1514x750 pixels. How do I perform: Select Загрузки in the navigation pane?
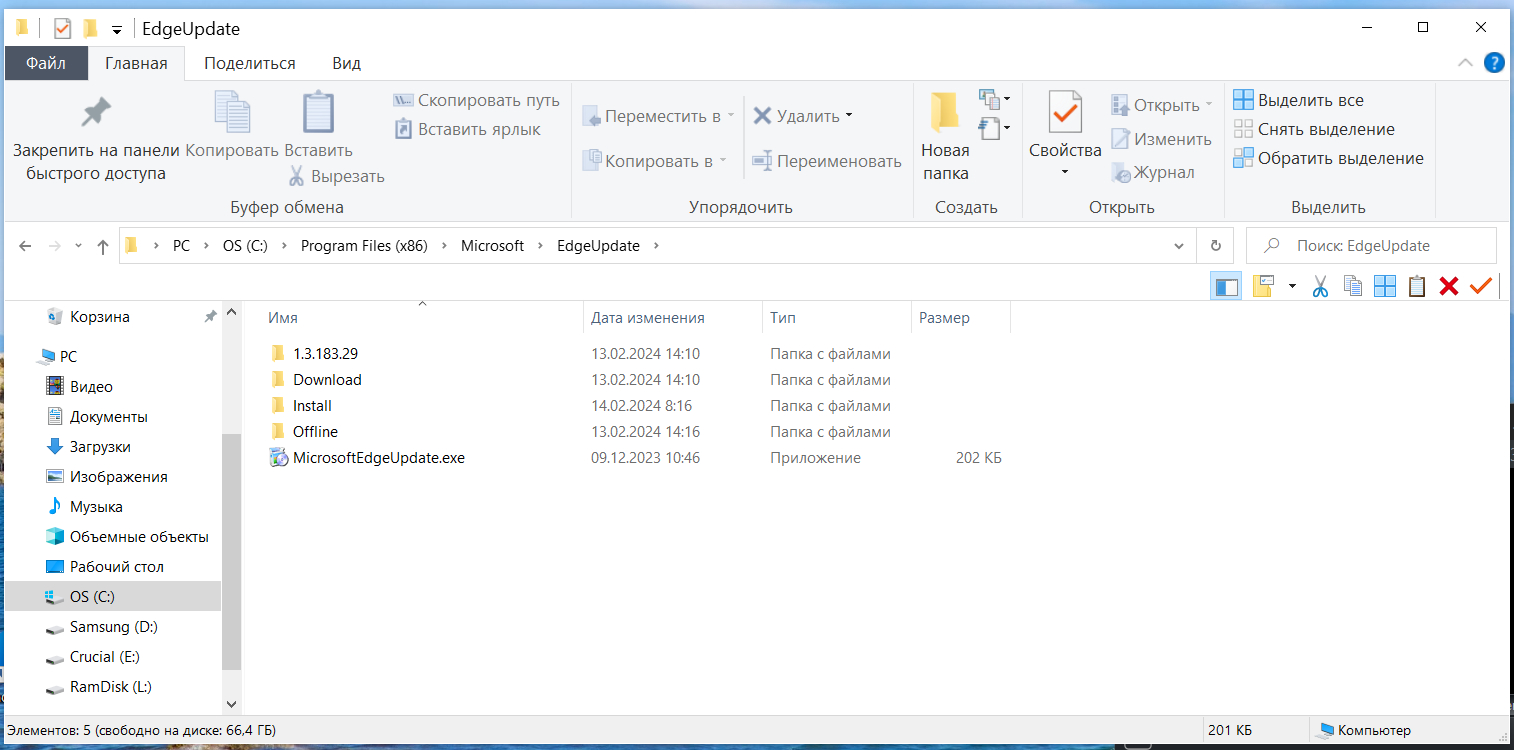pyautogui.click(x=100, y=447)
